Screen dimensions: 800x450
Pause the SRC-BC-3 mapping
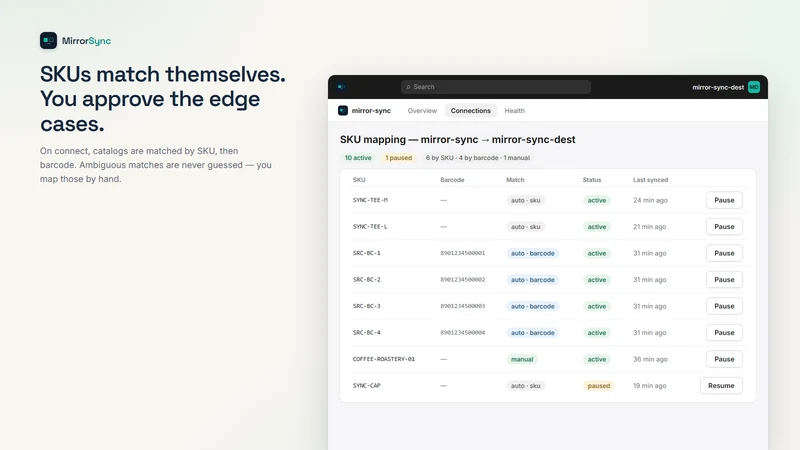pos(724,307)
